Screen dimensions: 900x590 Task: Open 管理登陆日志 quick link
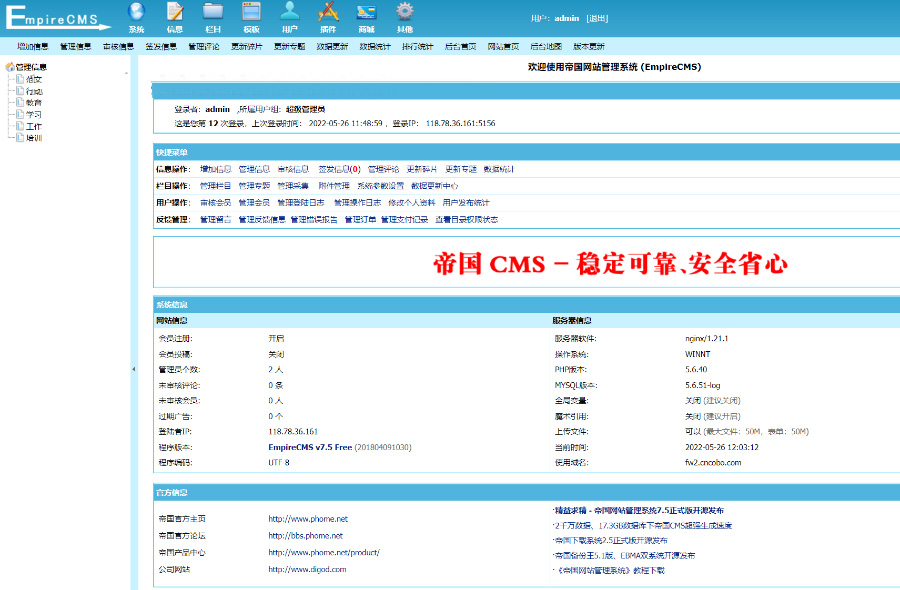coord(301,203)
